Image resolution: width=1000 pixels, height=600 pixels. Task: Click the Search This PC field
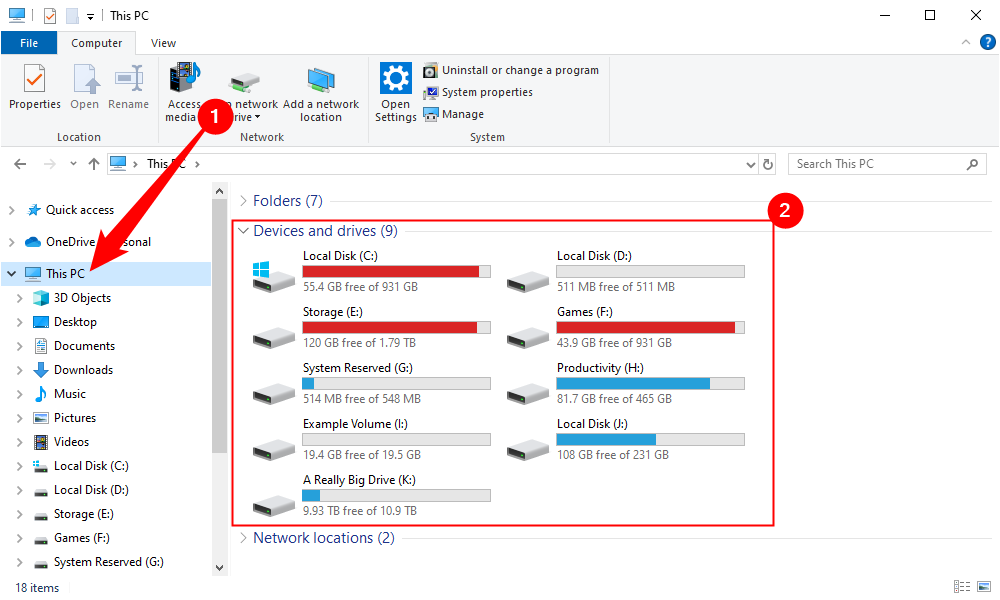click(887, 164)
